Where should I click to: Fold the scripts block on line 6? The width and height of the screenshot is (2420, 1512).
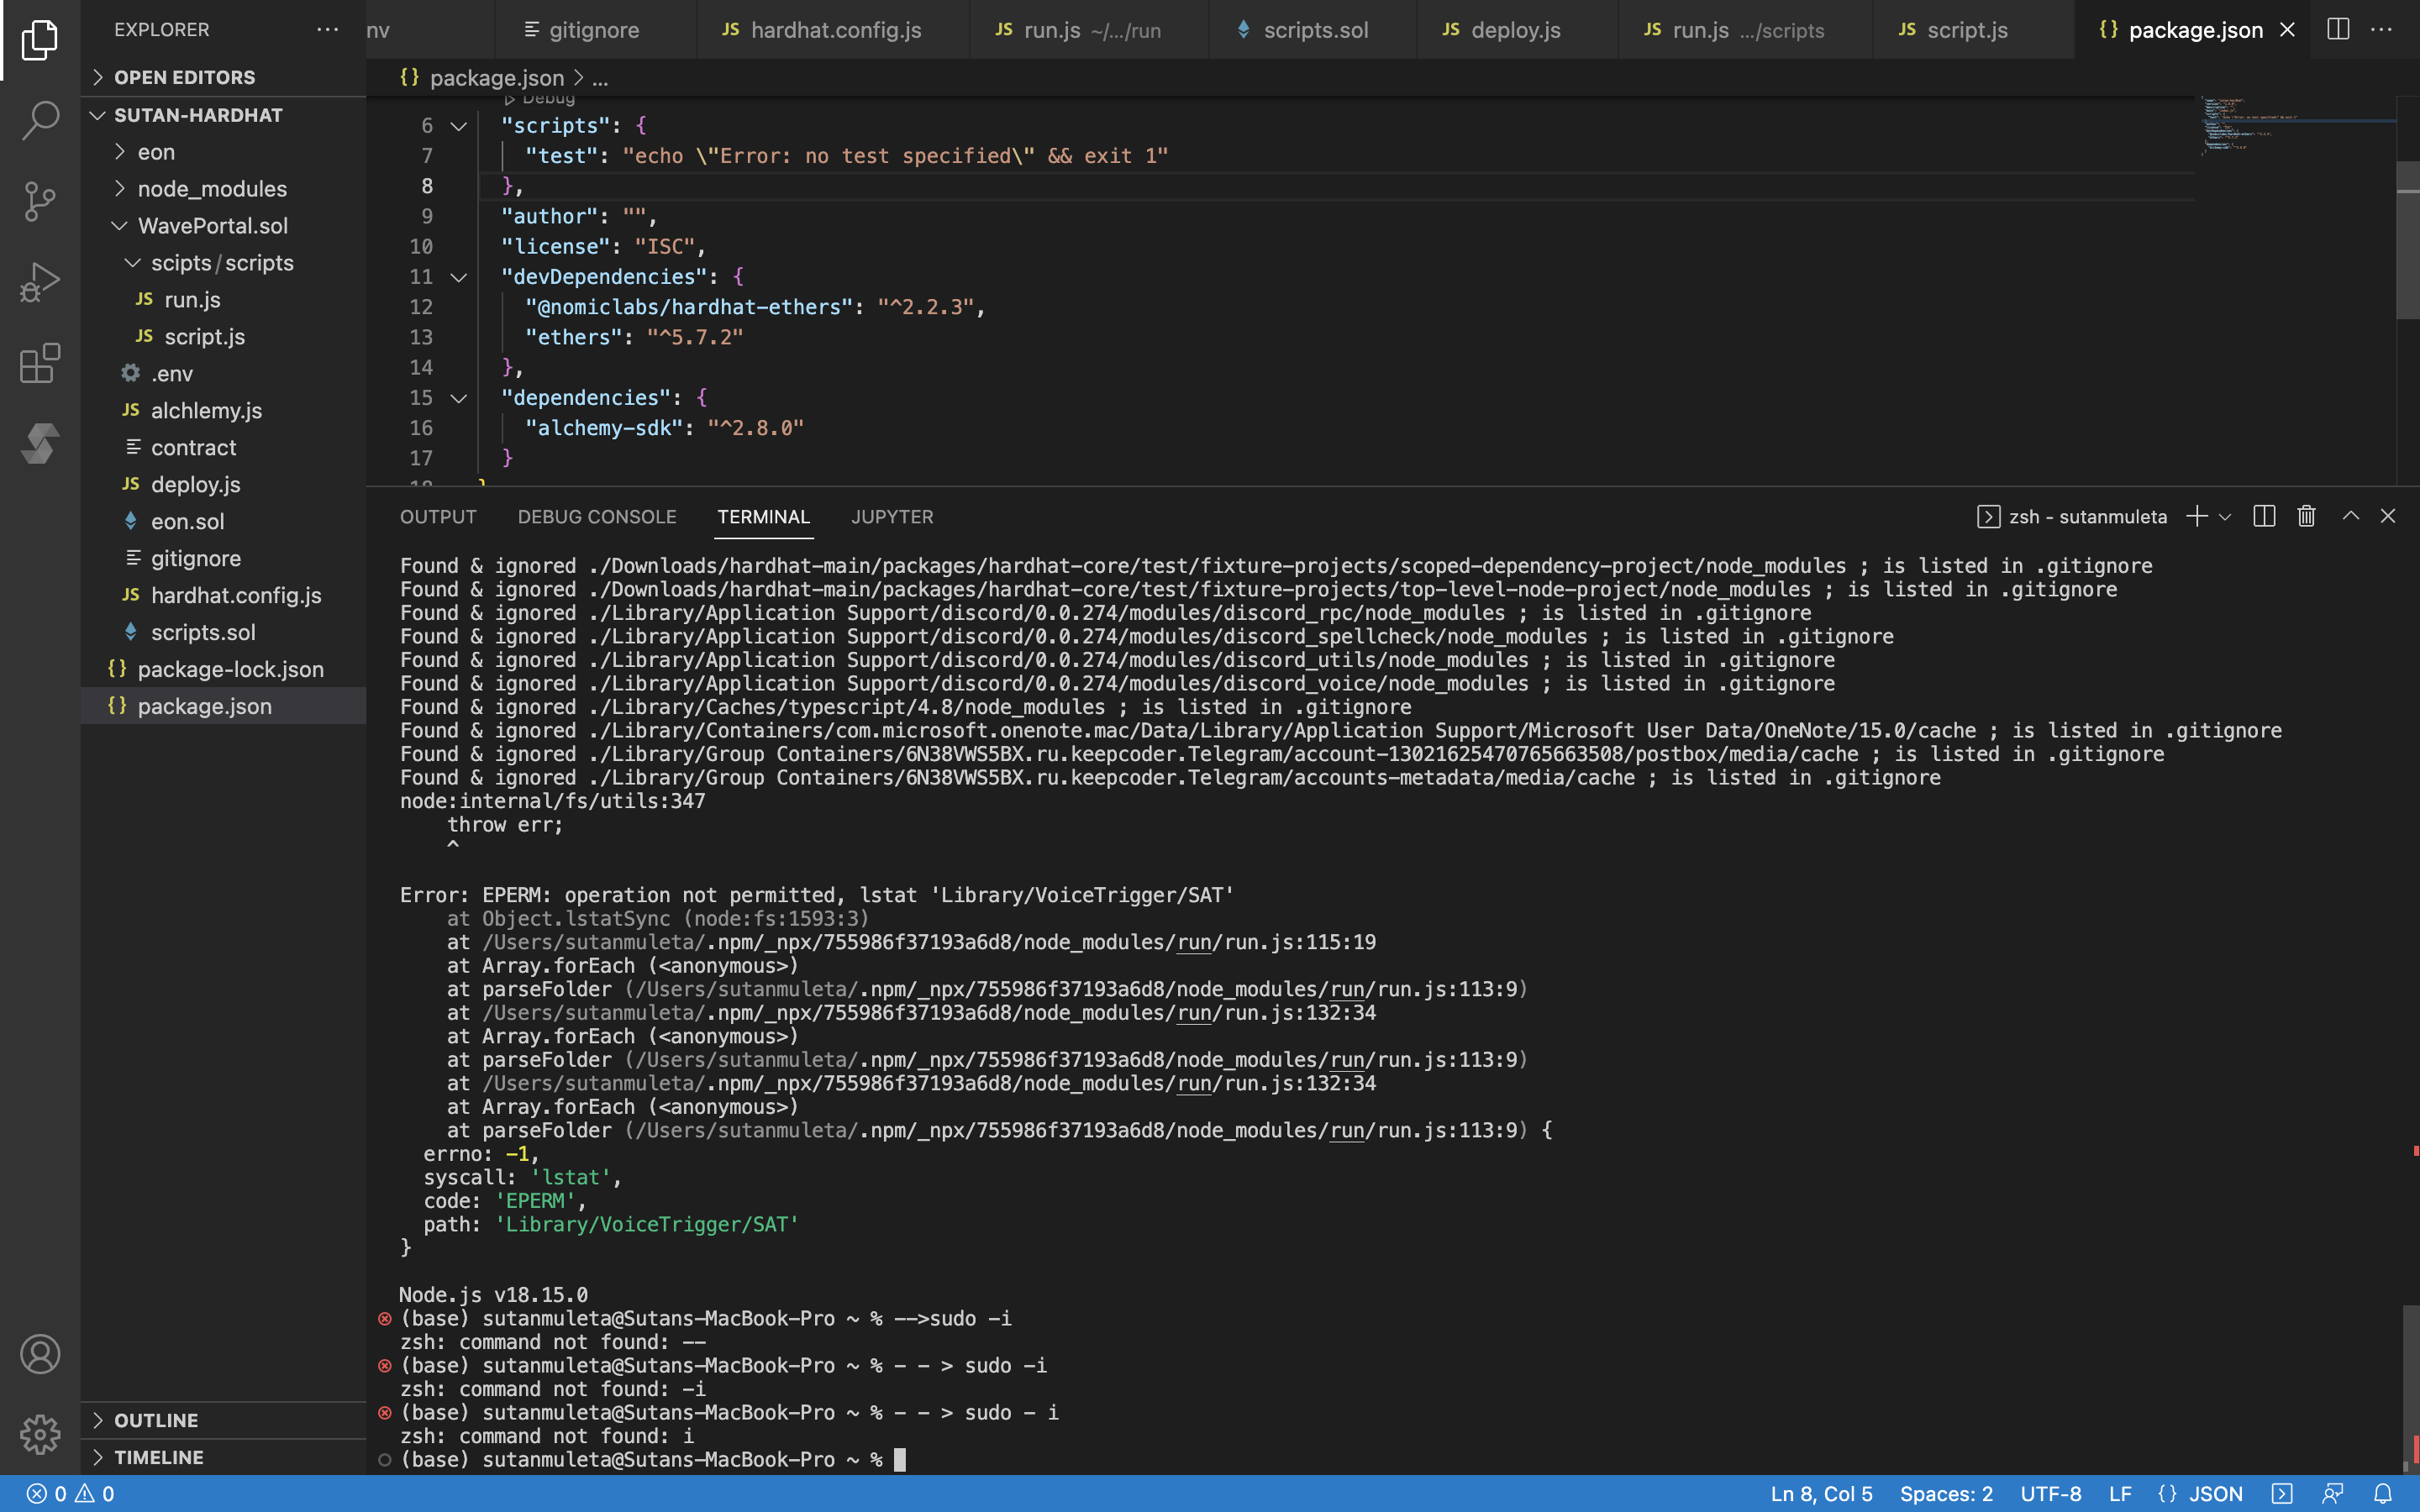pos(459,126)
